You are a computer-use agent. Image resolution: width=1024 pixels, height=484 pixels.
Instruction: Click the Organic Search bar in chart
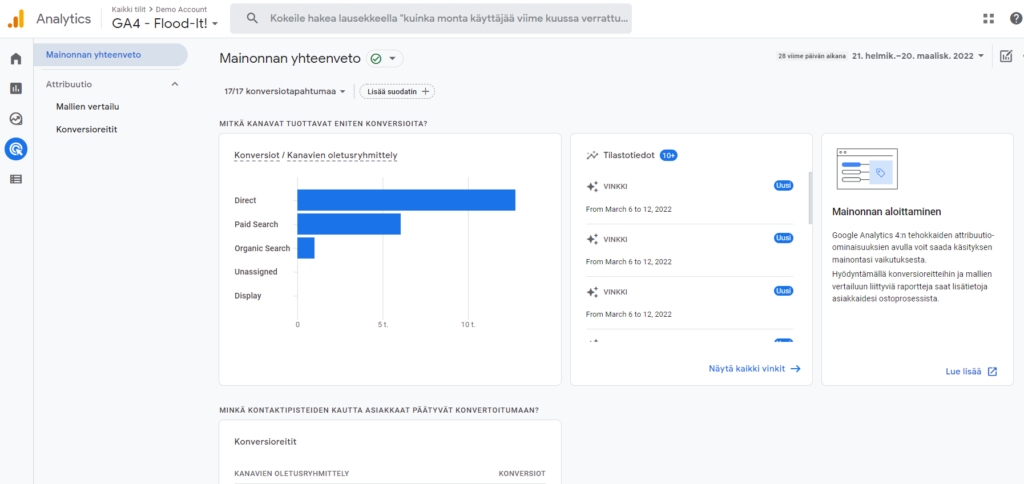click(x=306, y=248)
